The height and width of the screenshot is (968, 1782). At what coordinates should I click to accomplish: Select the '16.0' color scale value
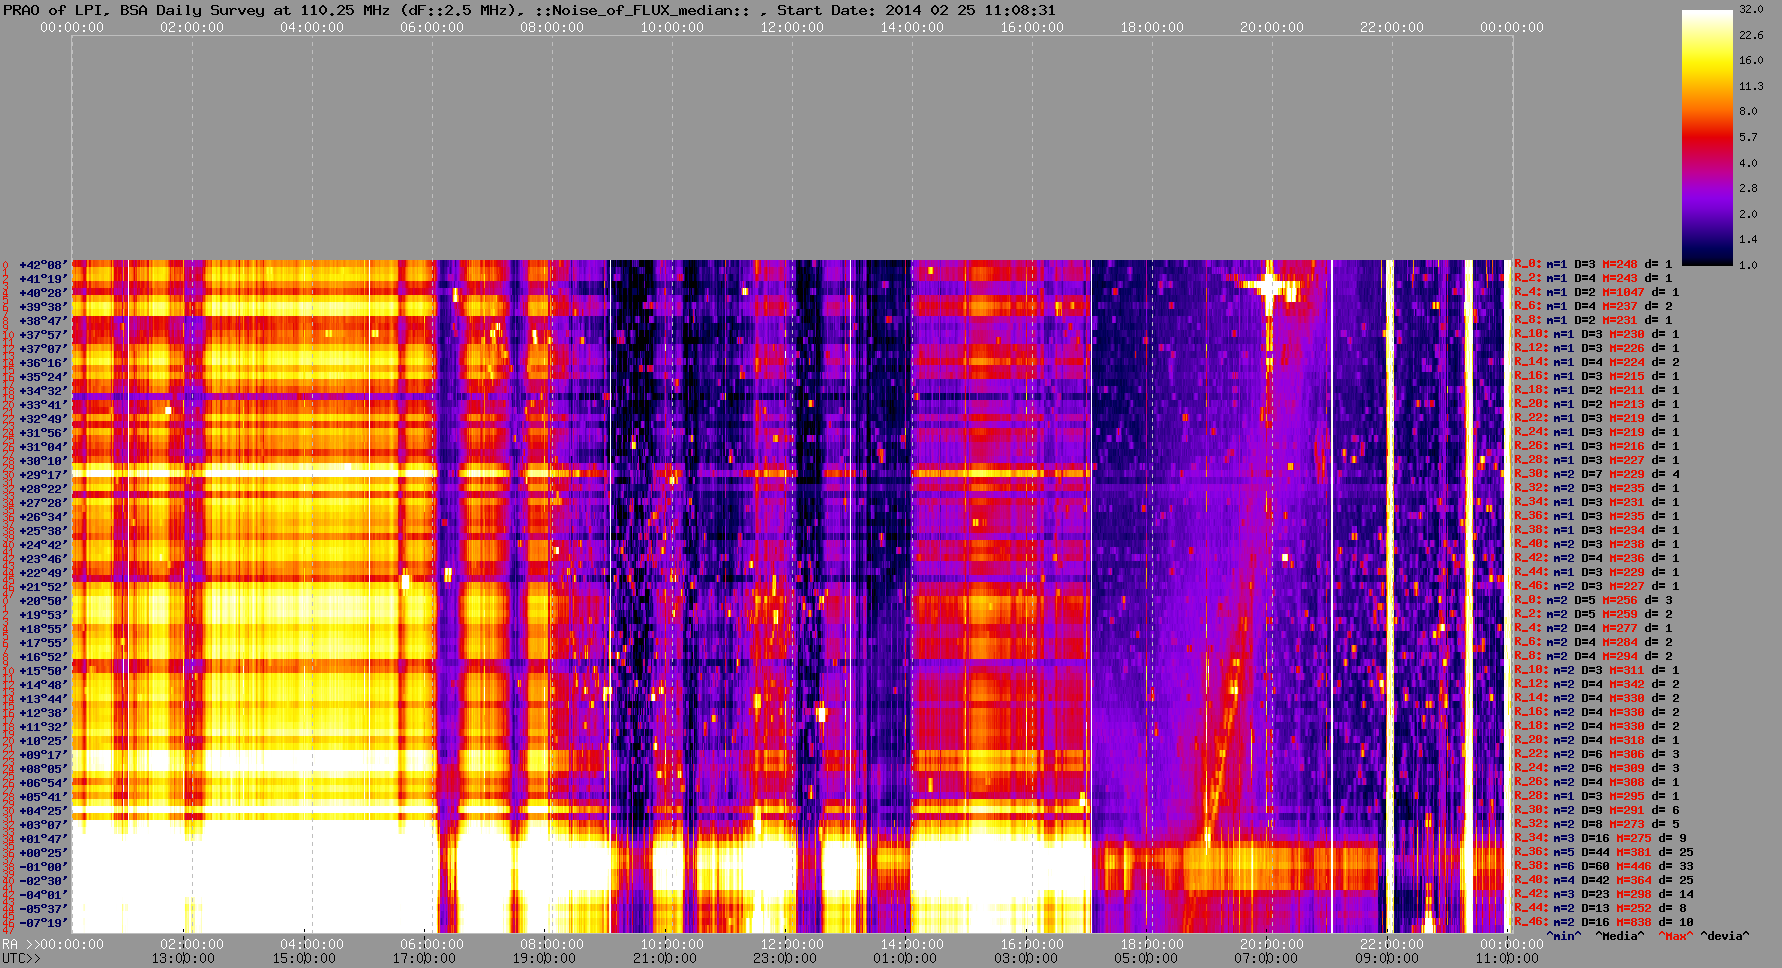(x=1751, y=60)
